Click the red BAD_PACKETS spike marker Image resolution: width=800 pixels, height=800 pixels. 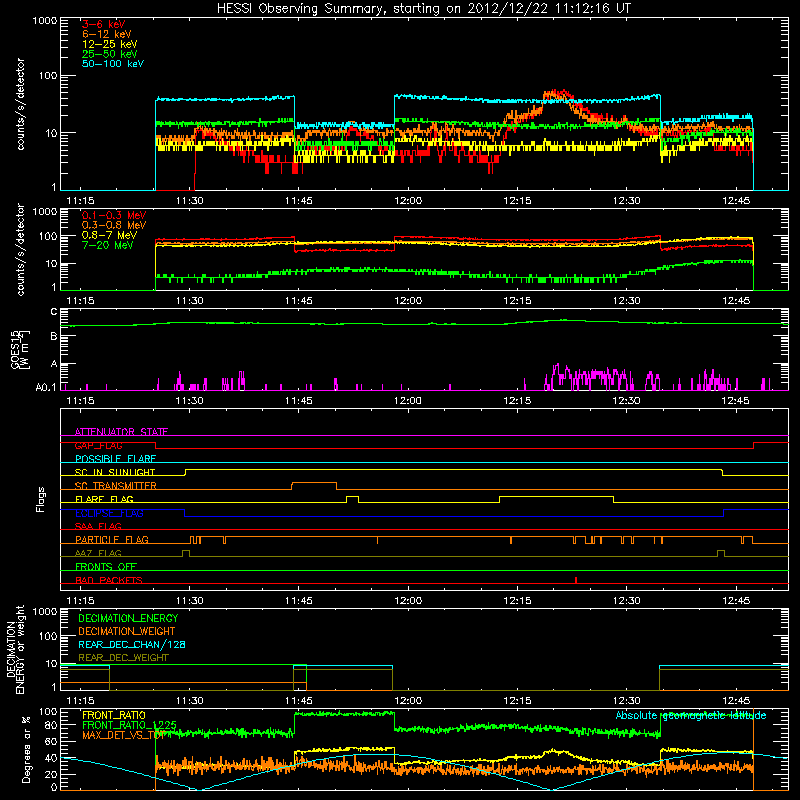tap(576, 580)
